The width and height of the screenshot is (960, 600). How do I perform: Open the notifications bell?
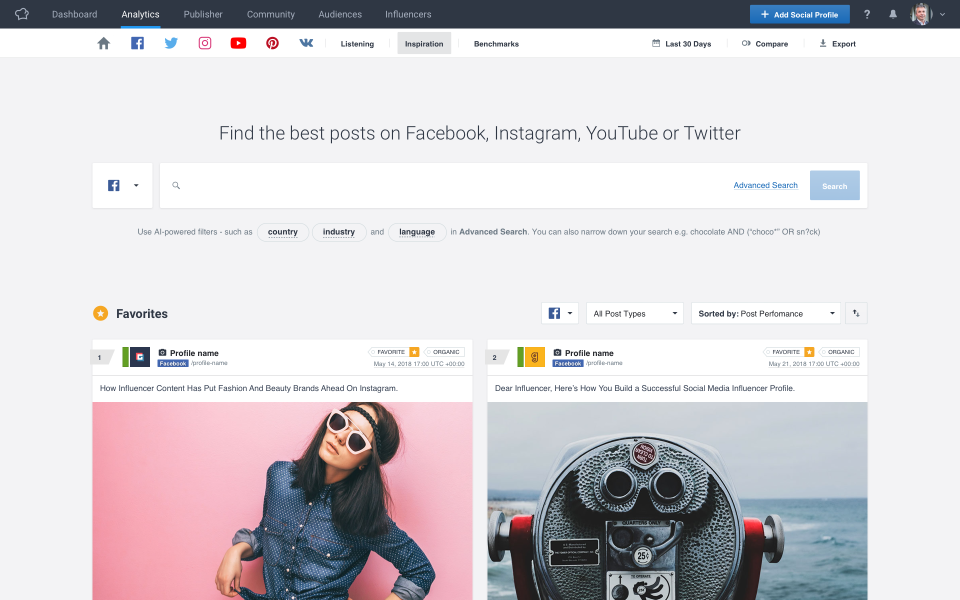[x=893, y=15]
